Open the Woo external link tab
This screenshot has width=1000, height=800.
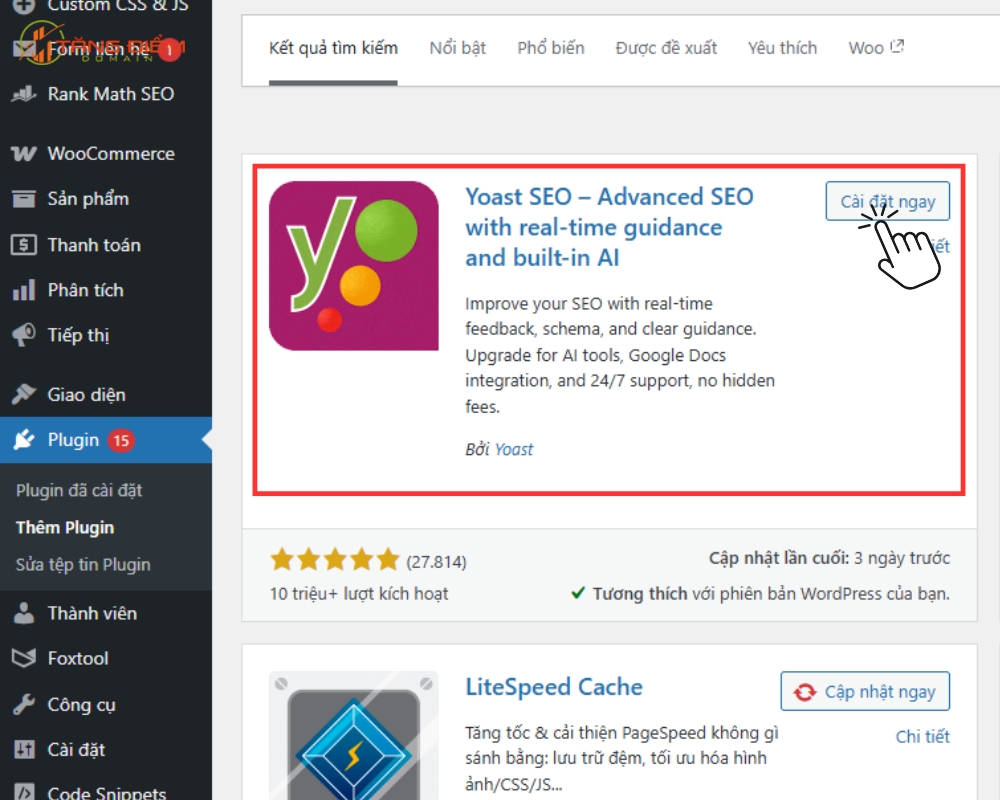click(876, 48)
